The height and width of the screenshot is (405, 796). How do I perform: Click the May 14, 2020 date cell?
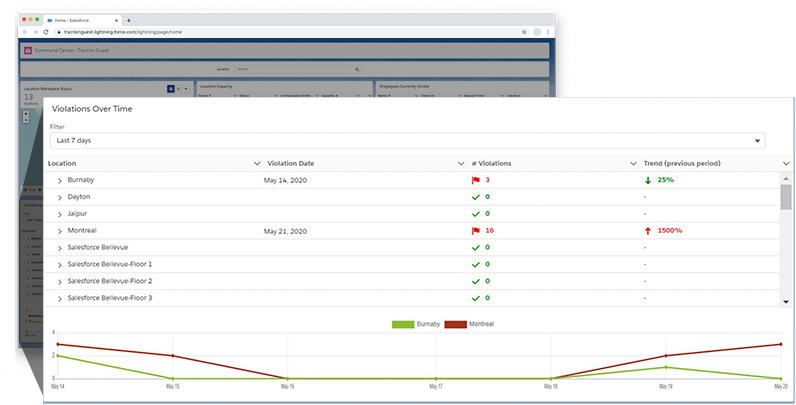click(285, 180)
